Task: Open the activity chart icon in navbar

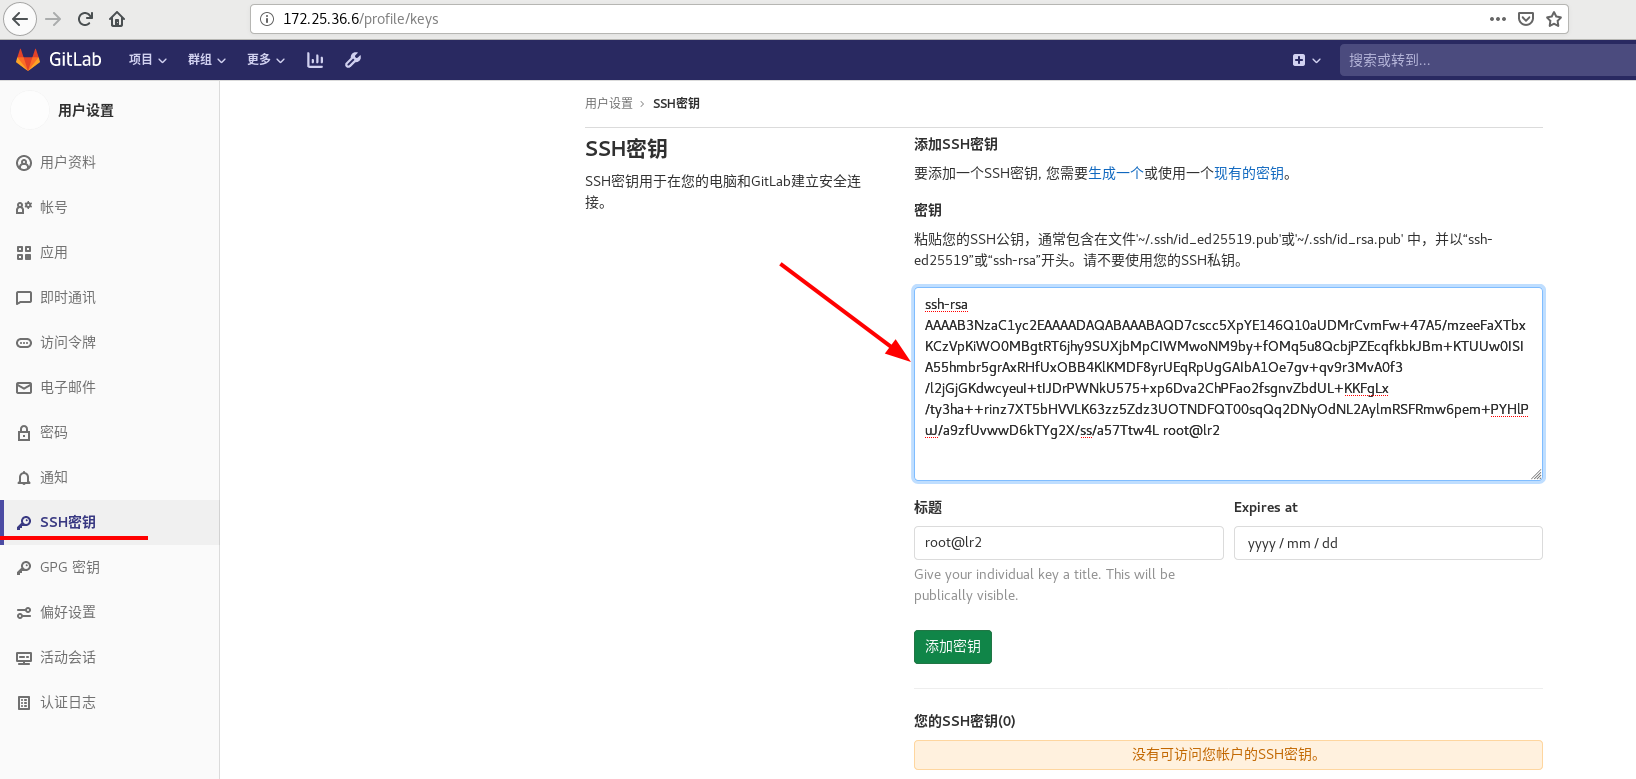Action: coord(315,60)
